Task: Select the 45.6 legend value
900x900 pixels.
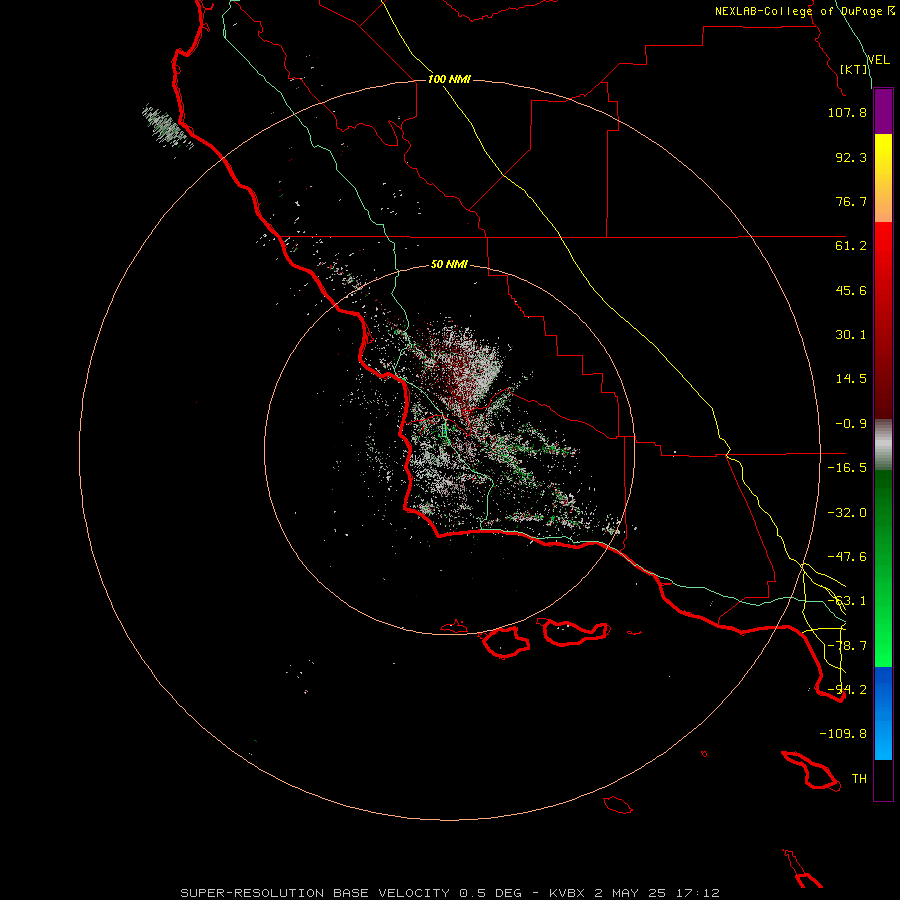Action: 851,290
